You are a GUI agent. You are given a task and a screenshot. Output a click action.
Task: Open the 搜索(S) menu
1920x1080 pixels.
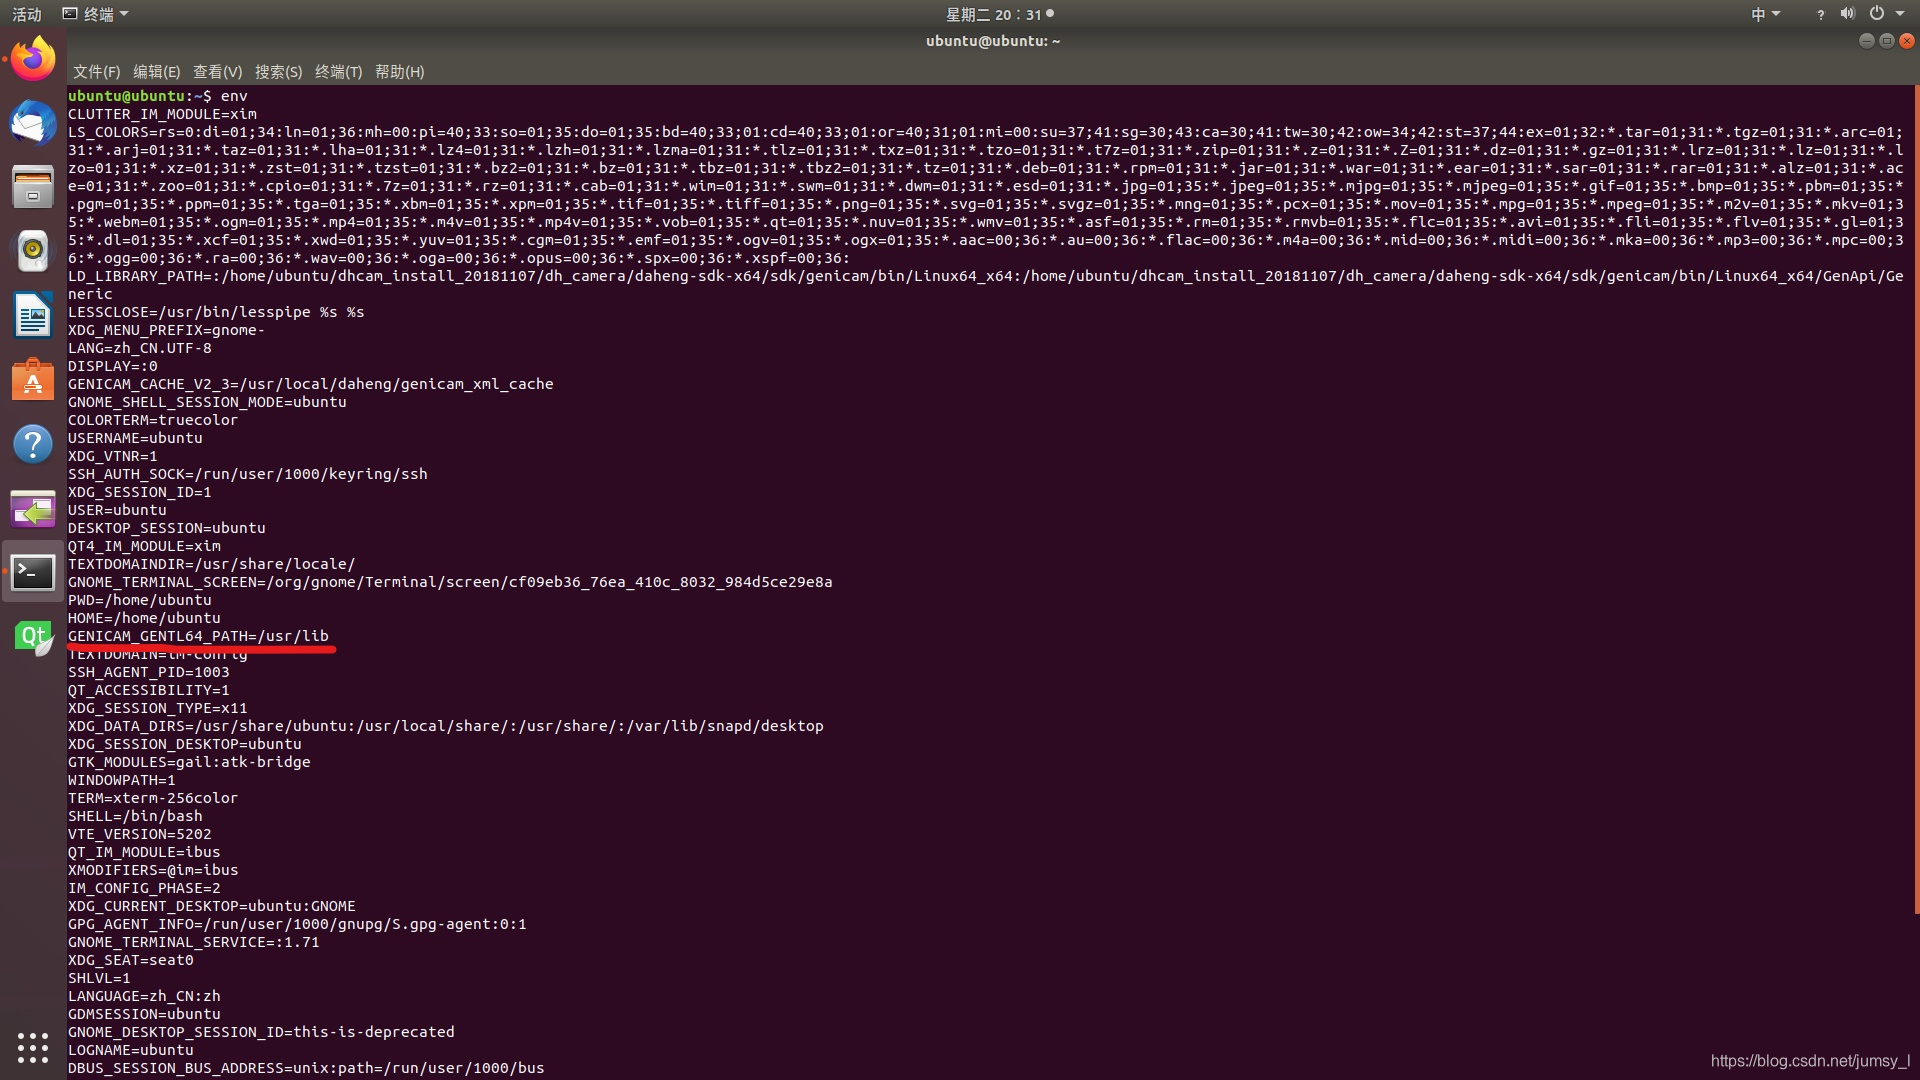(x=278, y=72)
